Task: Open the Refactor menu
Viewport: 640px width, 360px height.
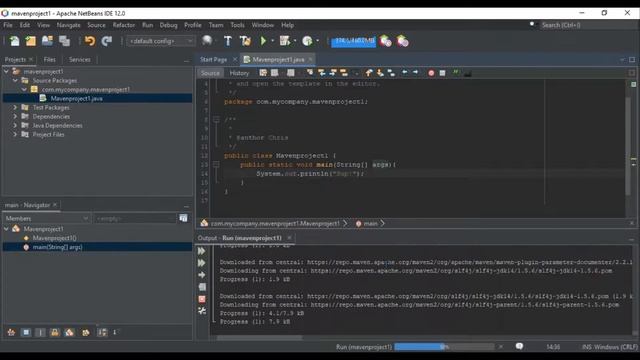Action: pos(124,25)
